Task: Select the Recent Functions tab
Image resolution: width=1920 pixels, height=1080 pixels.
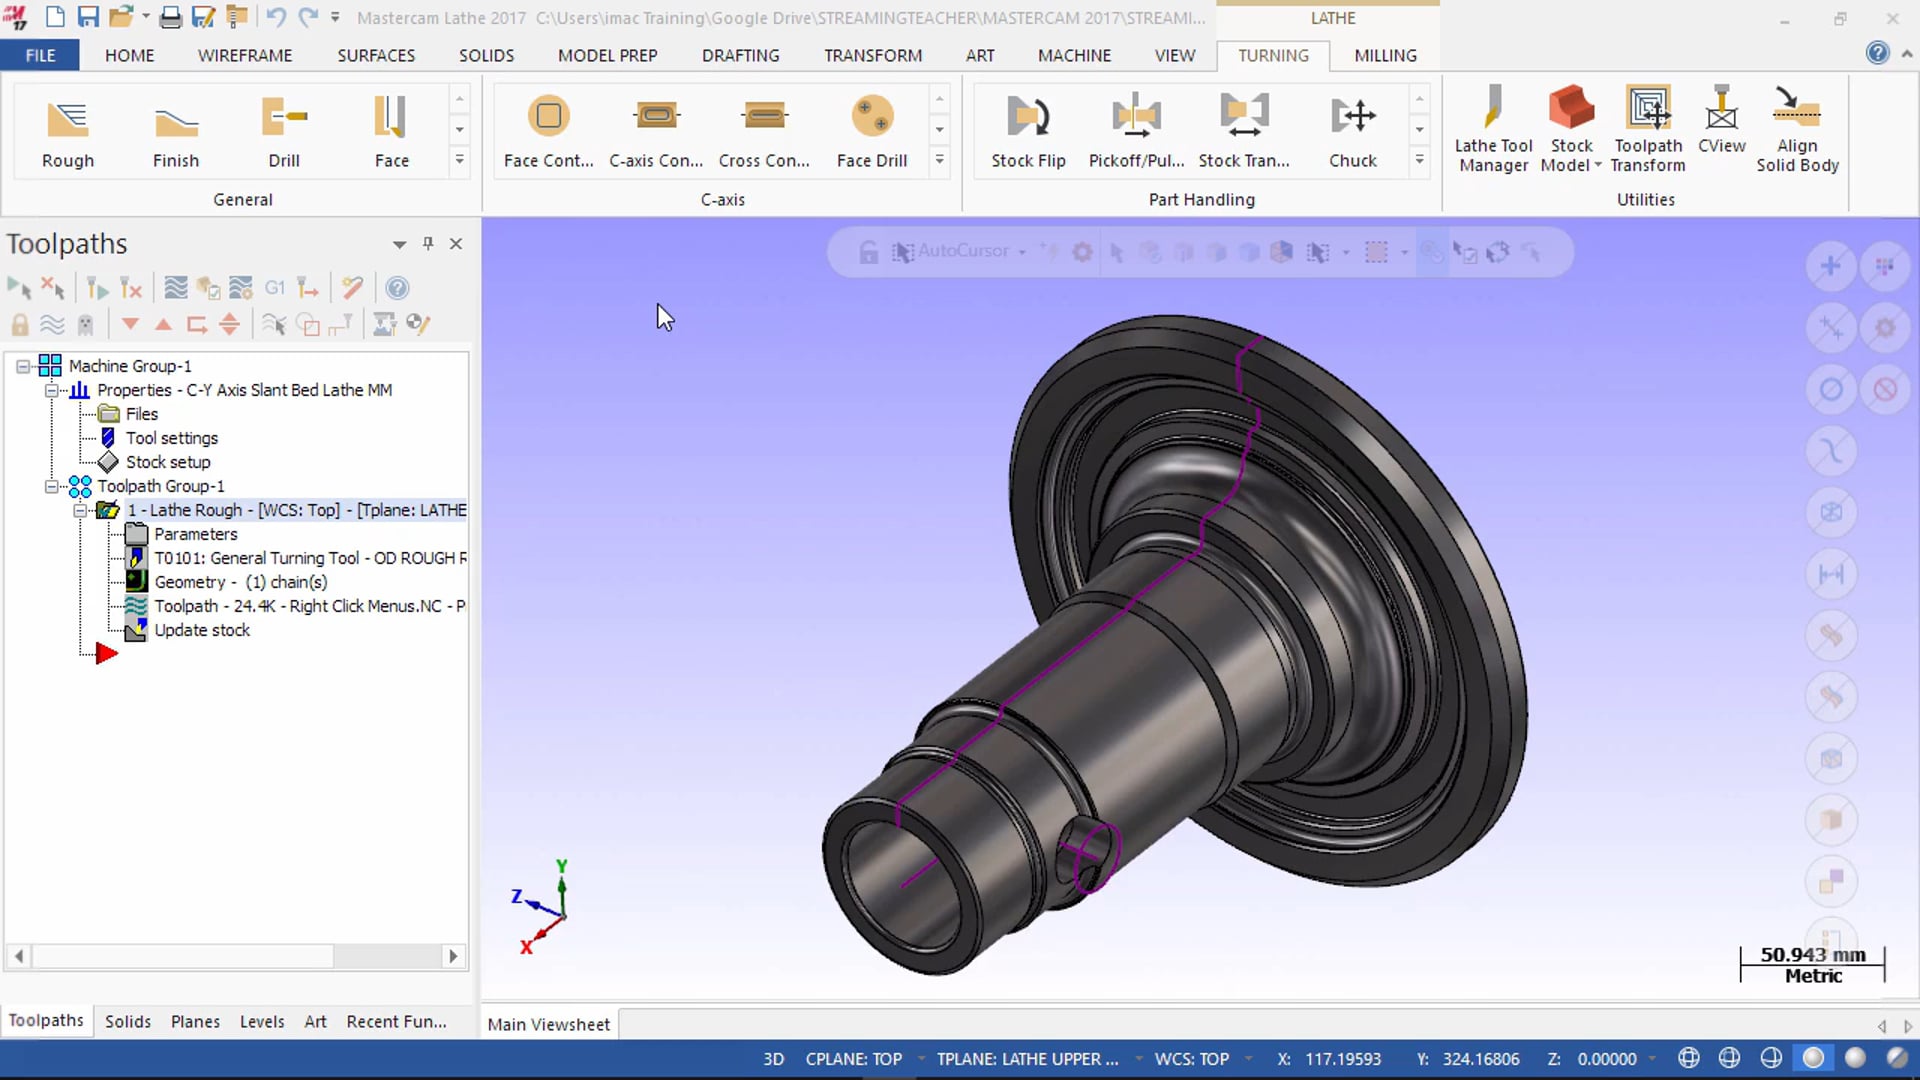Action: (x=394, y=1019)
